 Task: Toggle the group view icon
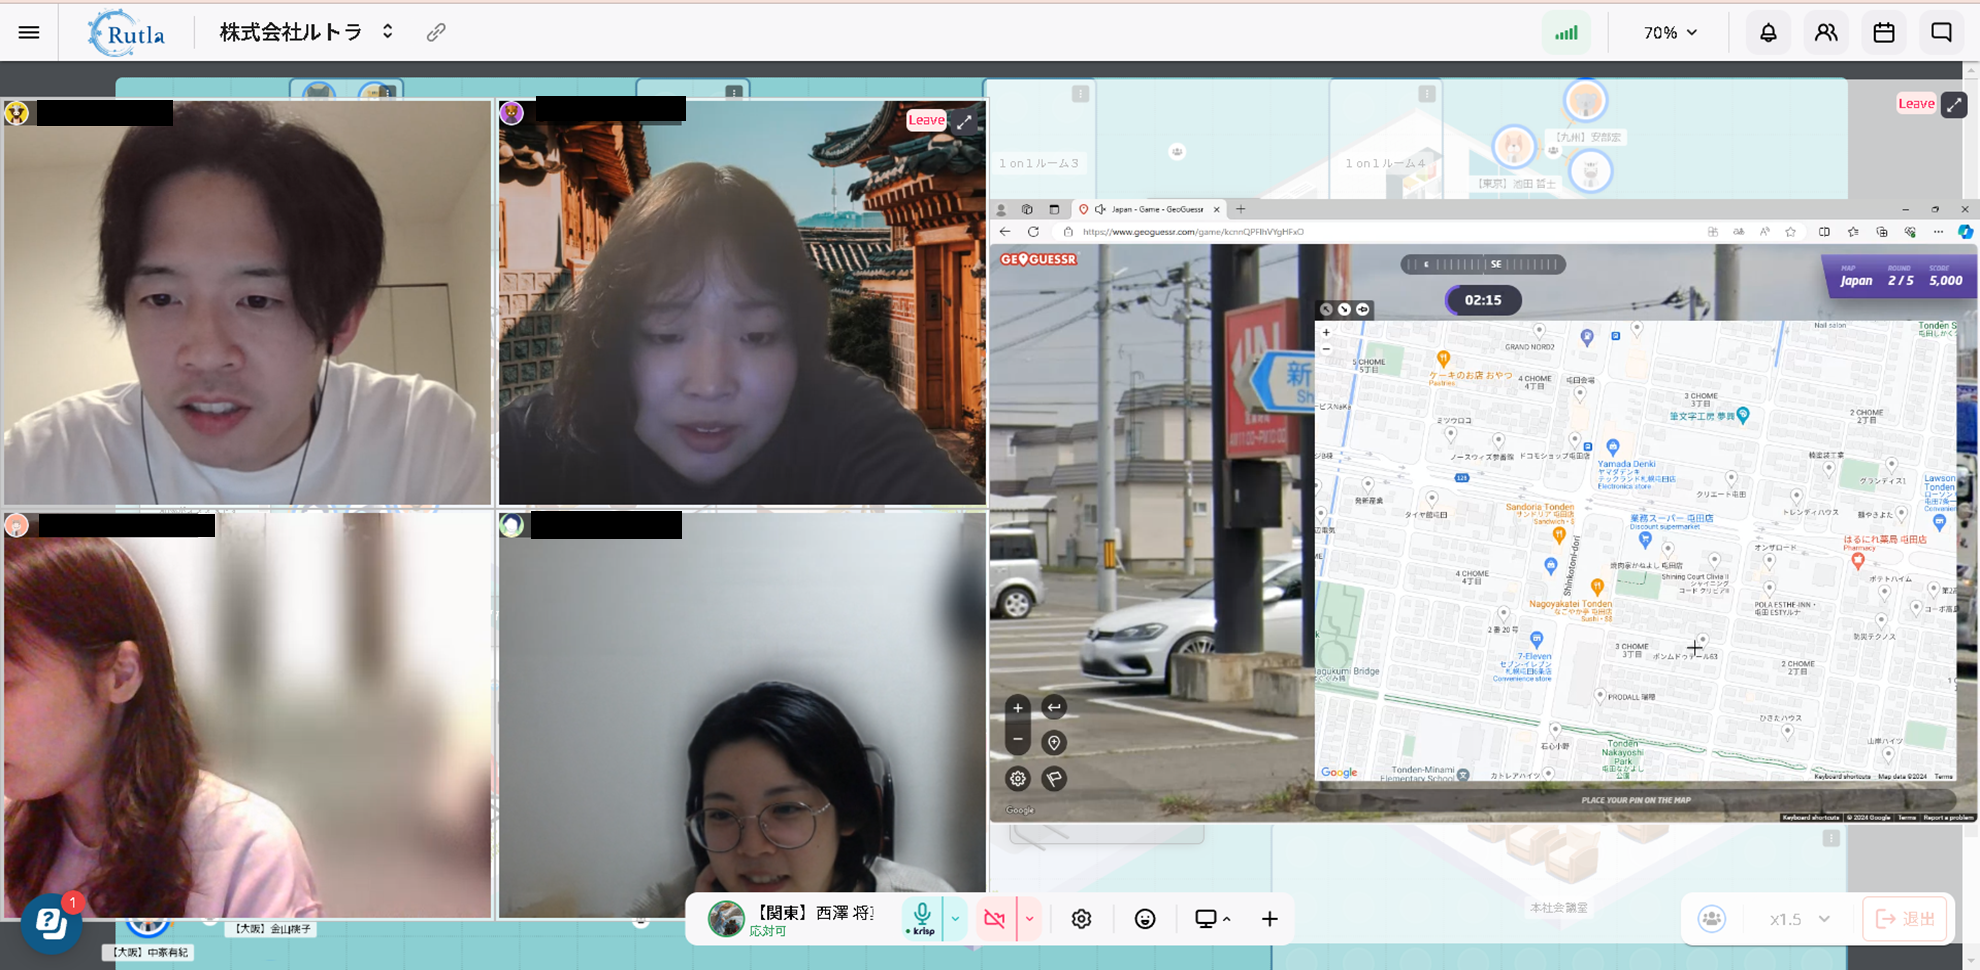coord(1712,919)
